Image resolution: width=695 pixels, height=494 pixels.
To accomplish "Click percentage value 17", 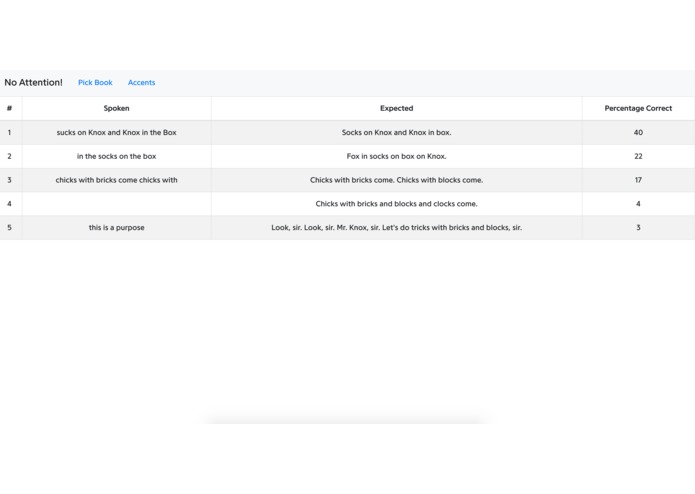I will (638, 180).
